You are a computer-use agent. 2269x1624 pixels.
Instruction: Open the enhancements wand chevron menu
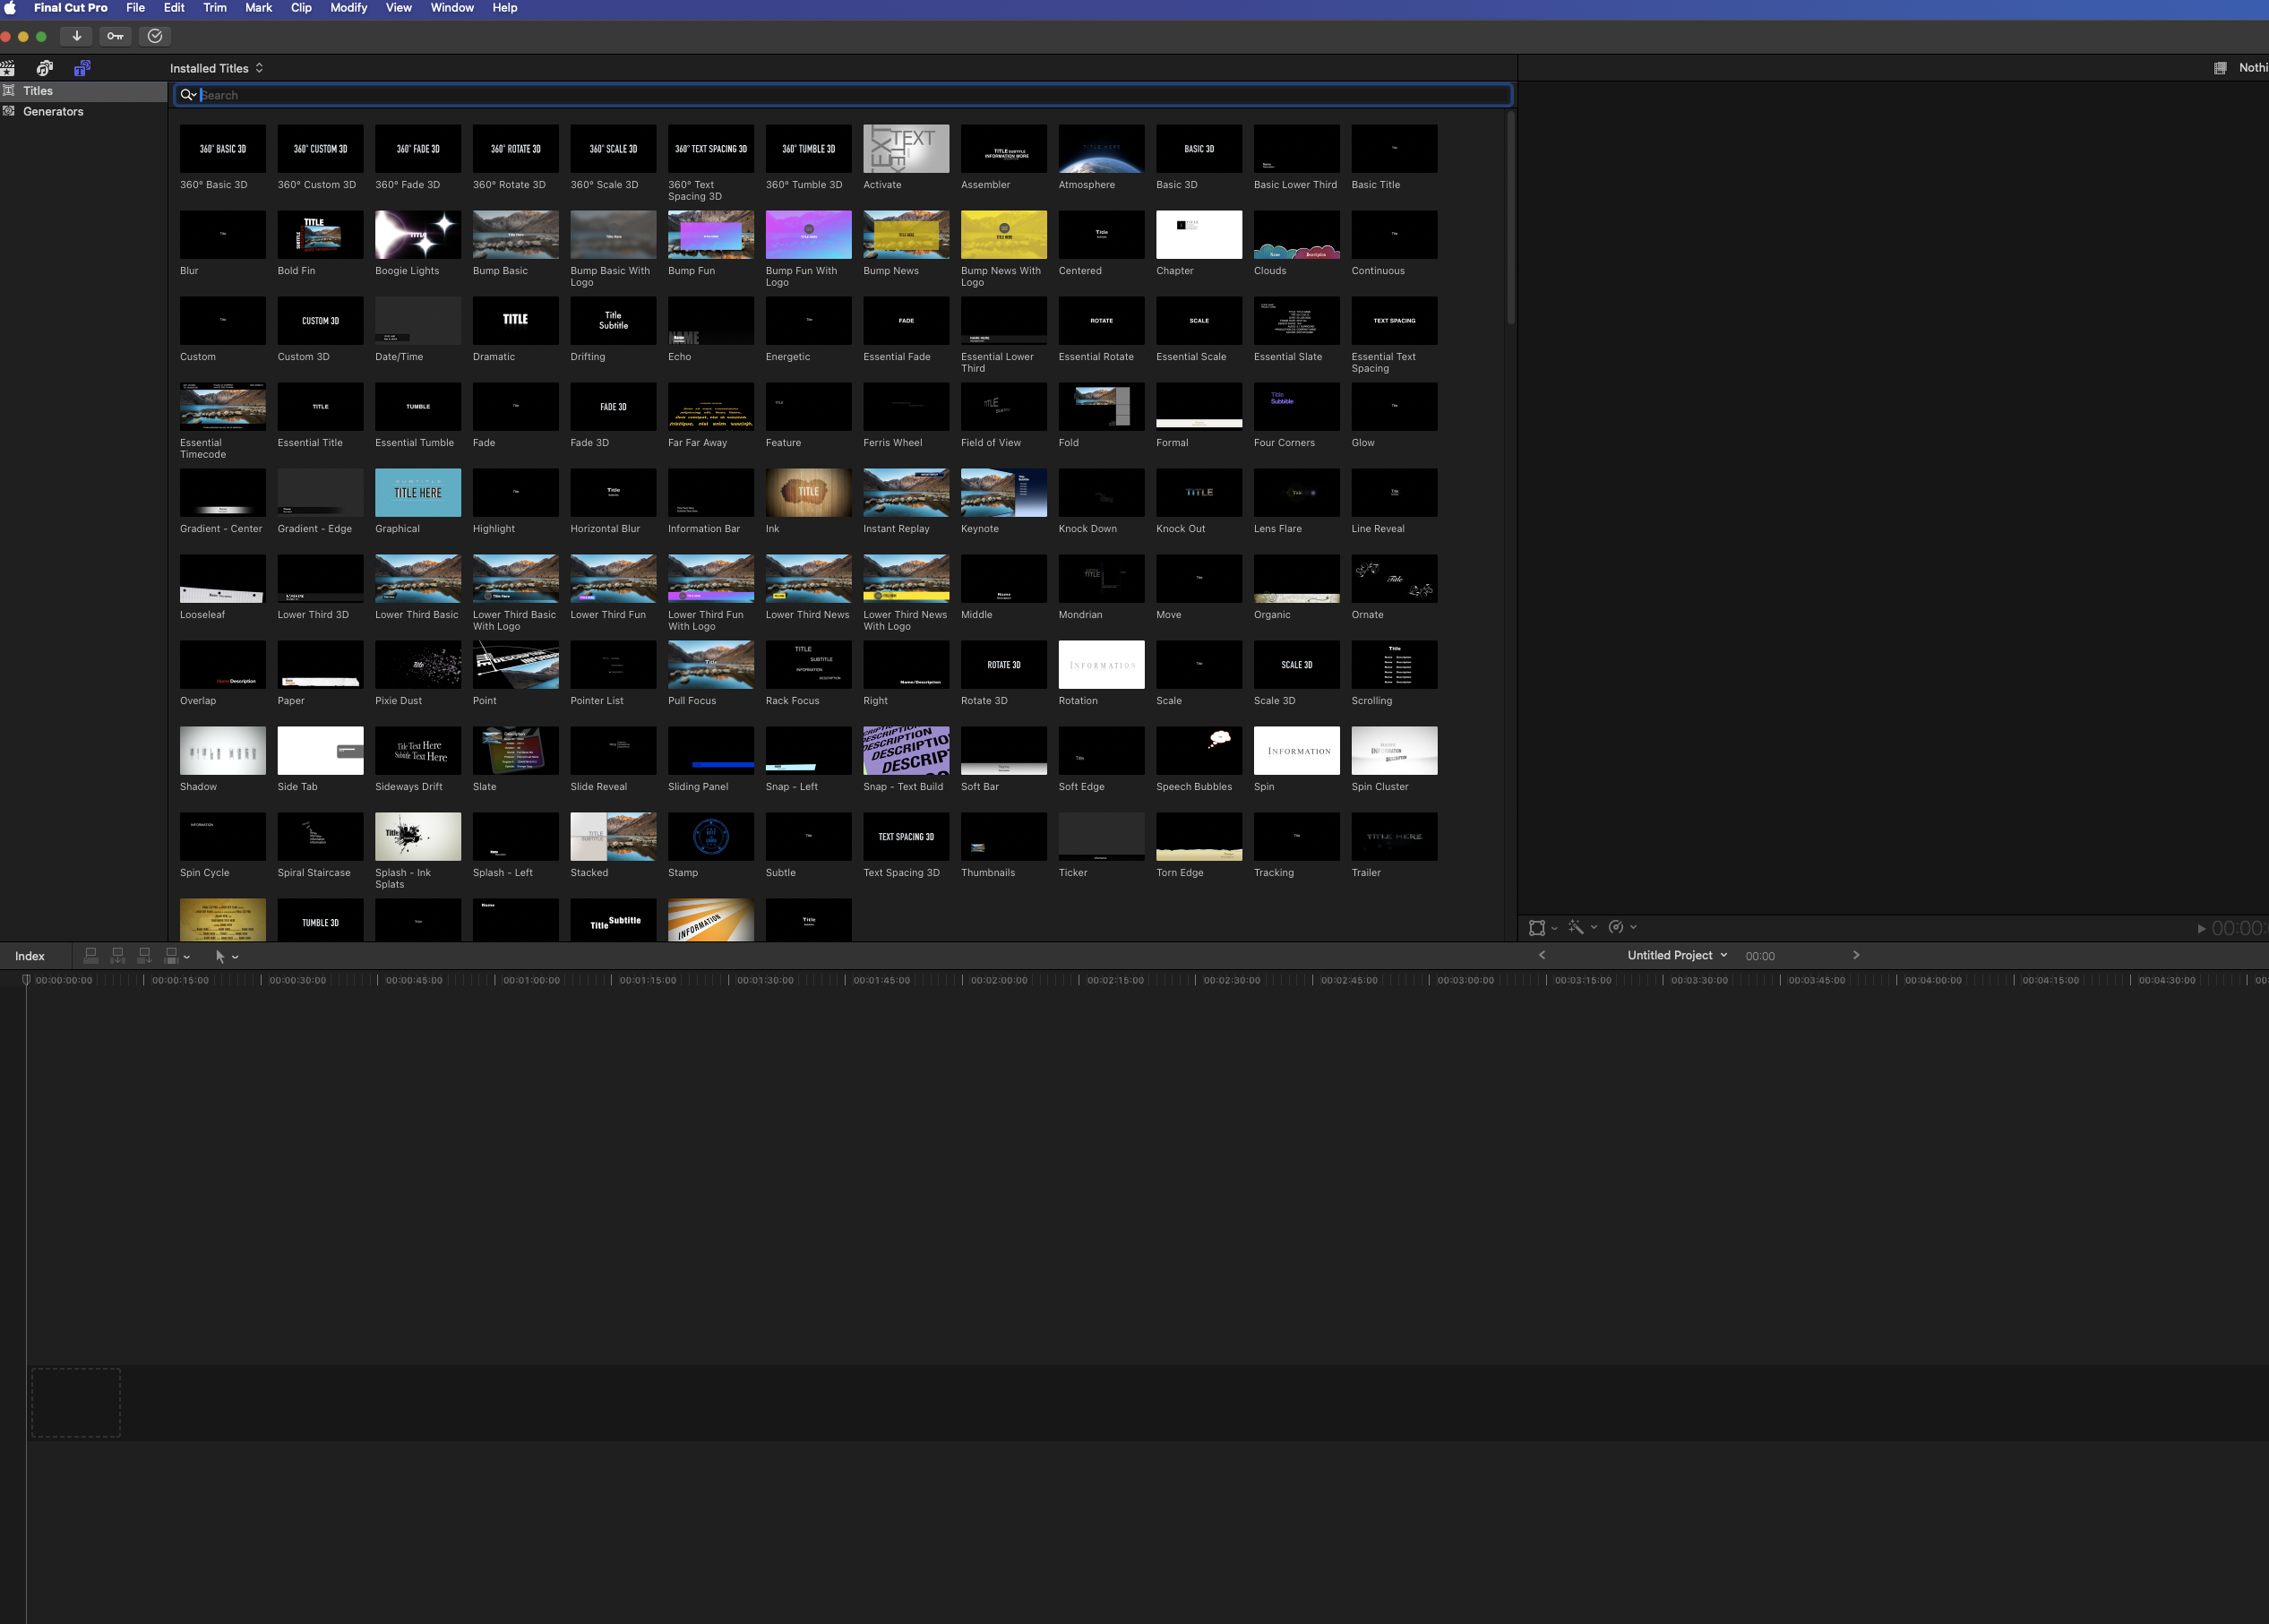click(x=1594, y=927)
